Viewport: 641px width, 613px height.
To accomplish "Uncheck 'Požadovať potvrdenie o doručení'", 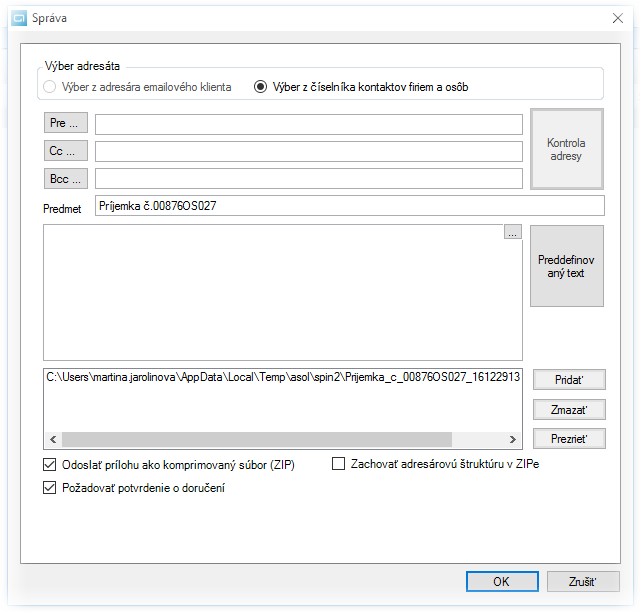I will coord(51,488).
